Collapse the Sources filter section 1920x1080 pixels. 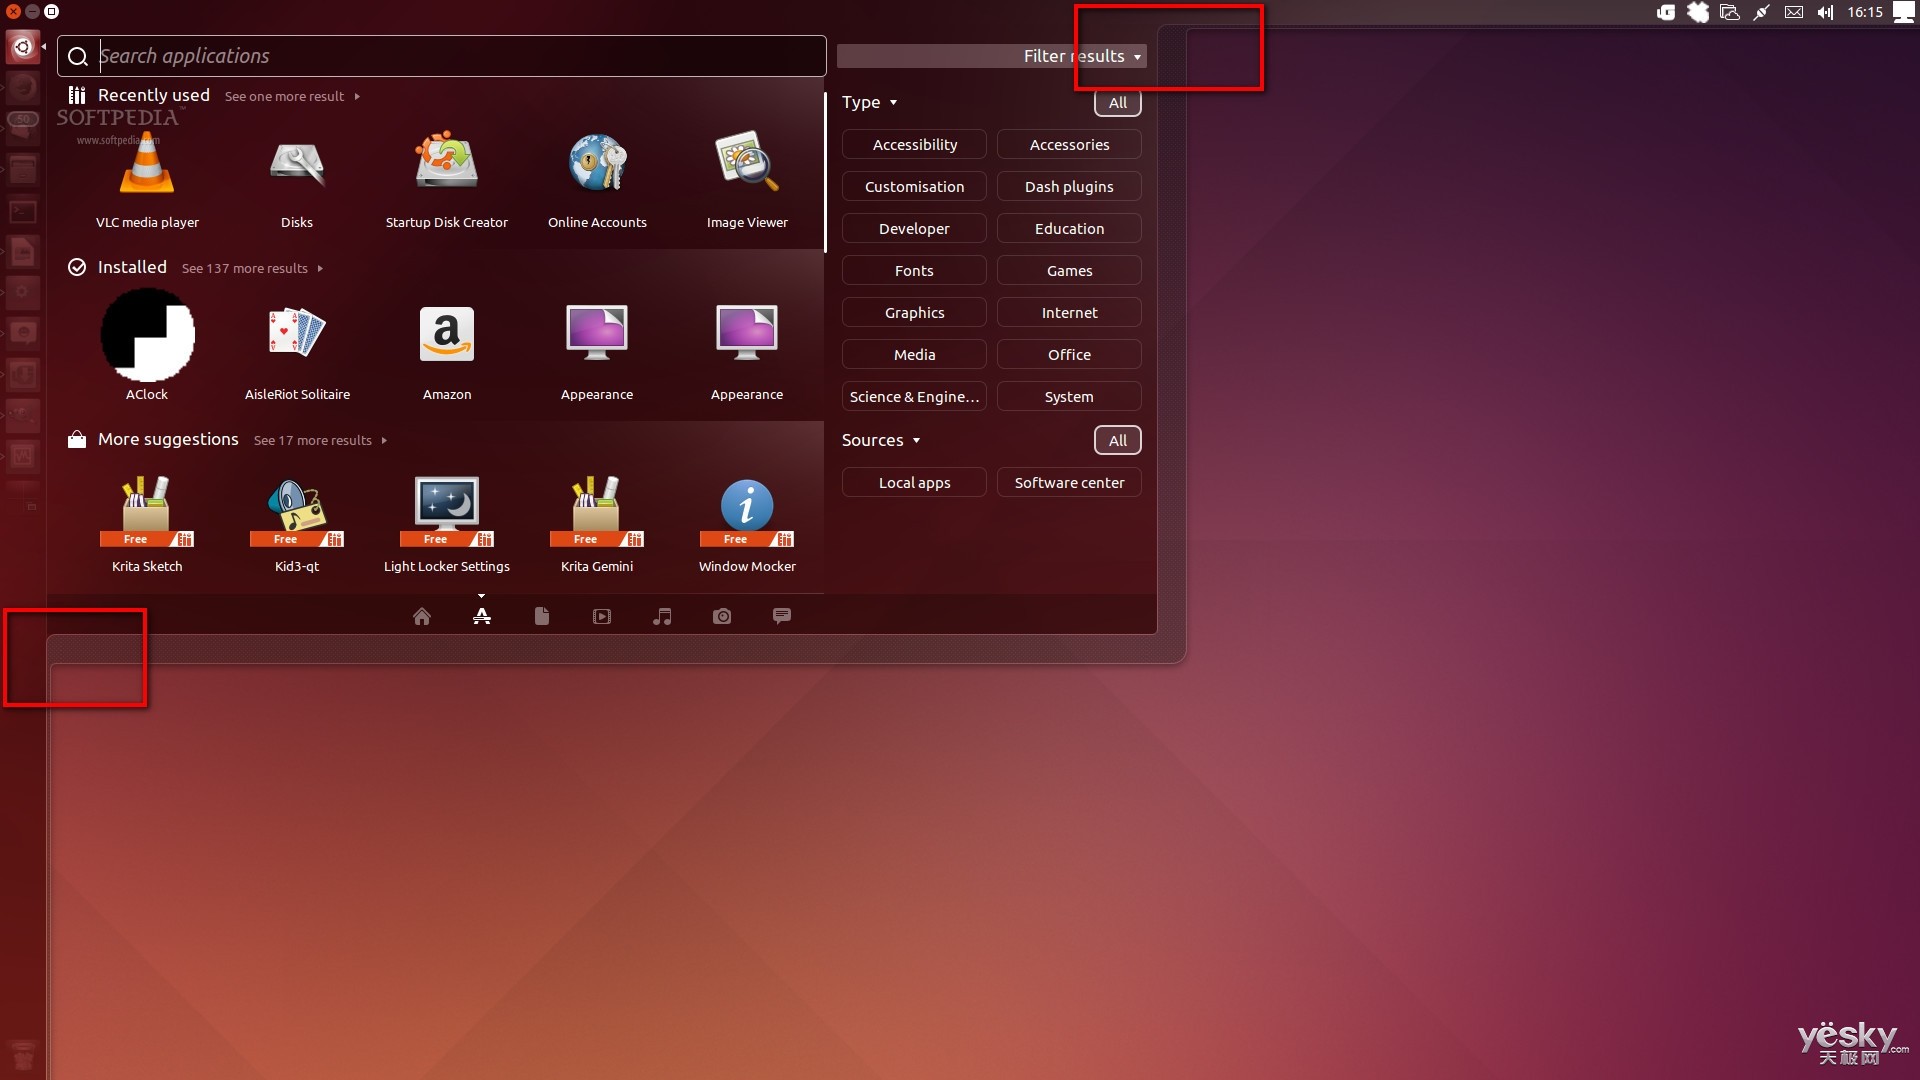click(880, 440)
